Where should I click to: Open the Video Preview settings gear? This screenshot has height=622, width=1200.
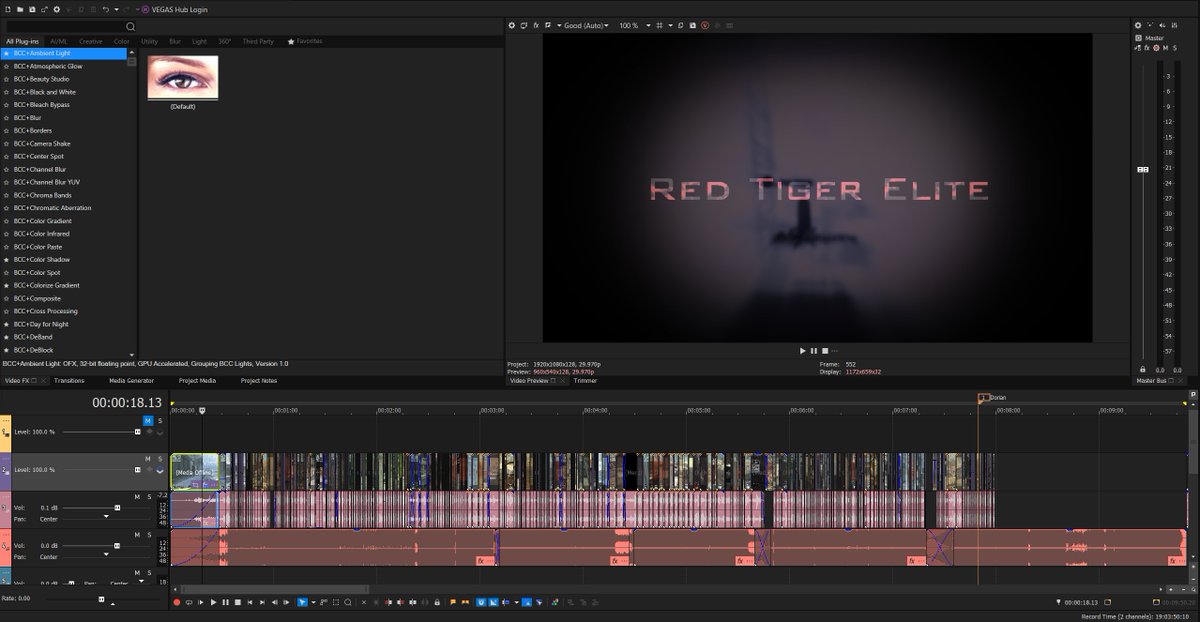pyautogui.click(x=512, y=25)
